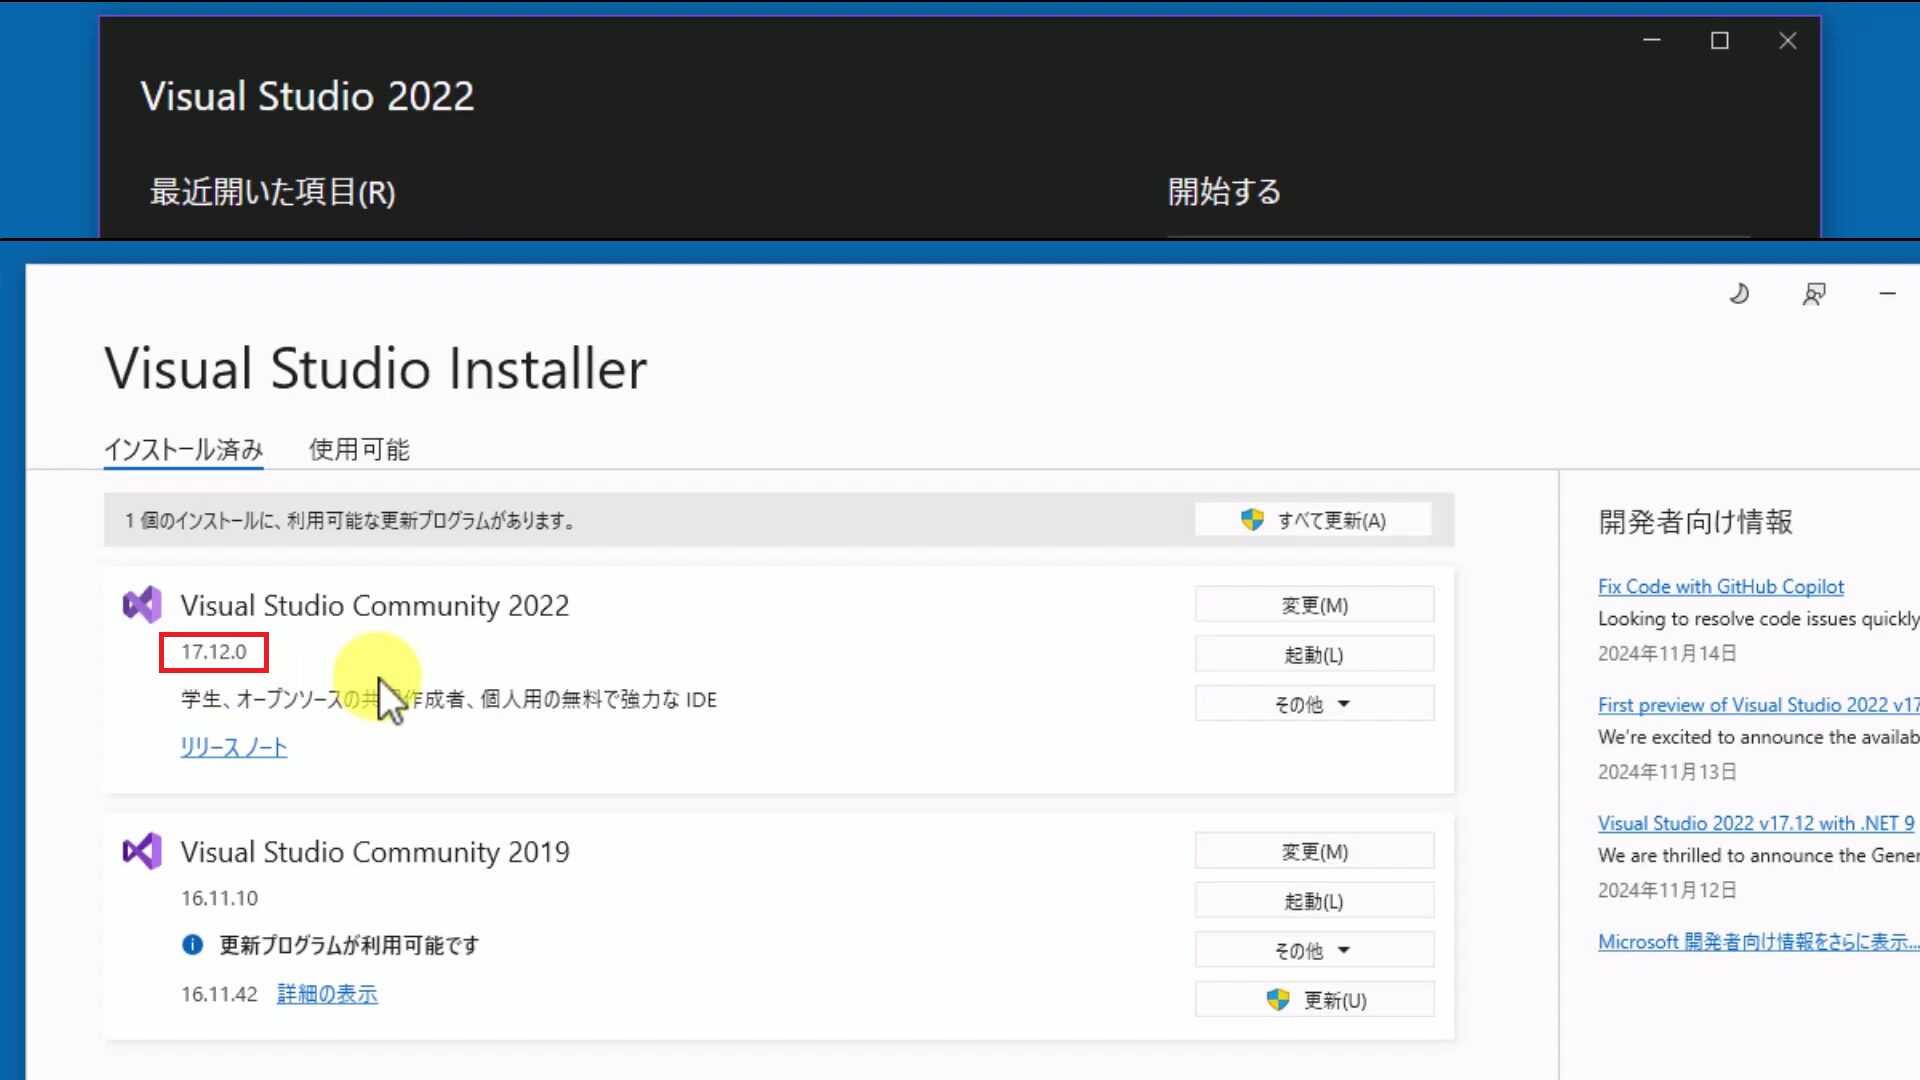Open 詳細の表示 link for 16.11.42
Image resolution: width=1920 pixels, height=1080 pixels.
pos(327,994)
